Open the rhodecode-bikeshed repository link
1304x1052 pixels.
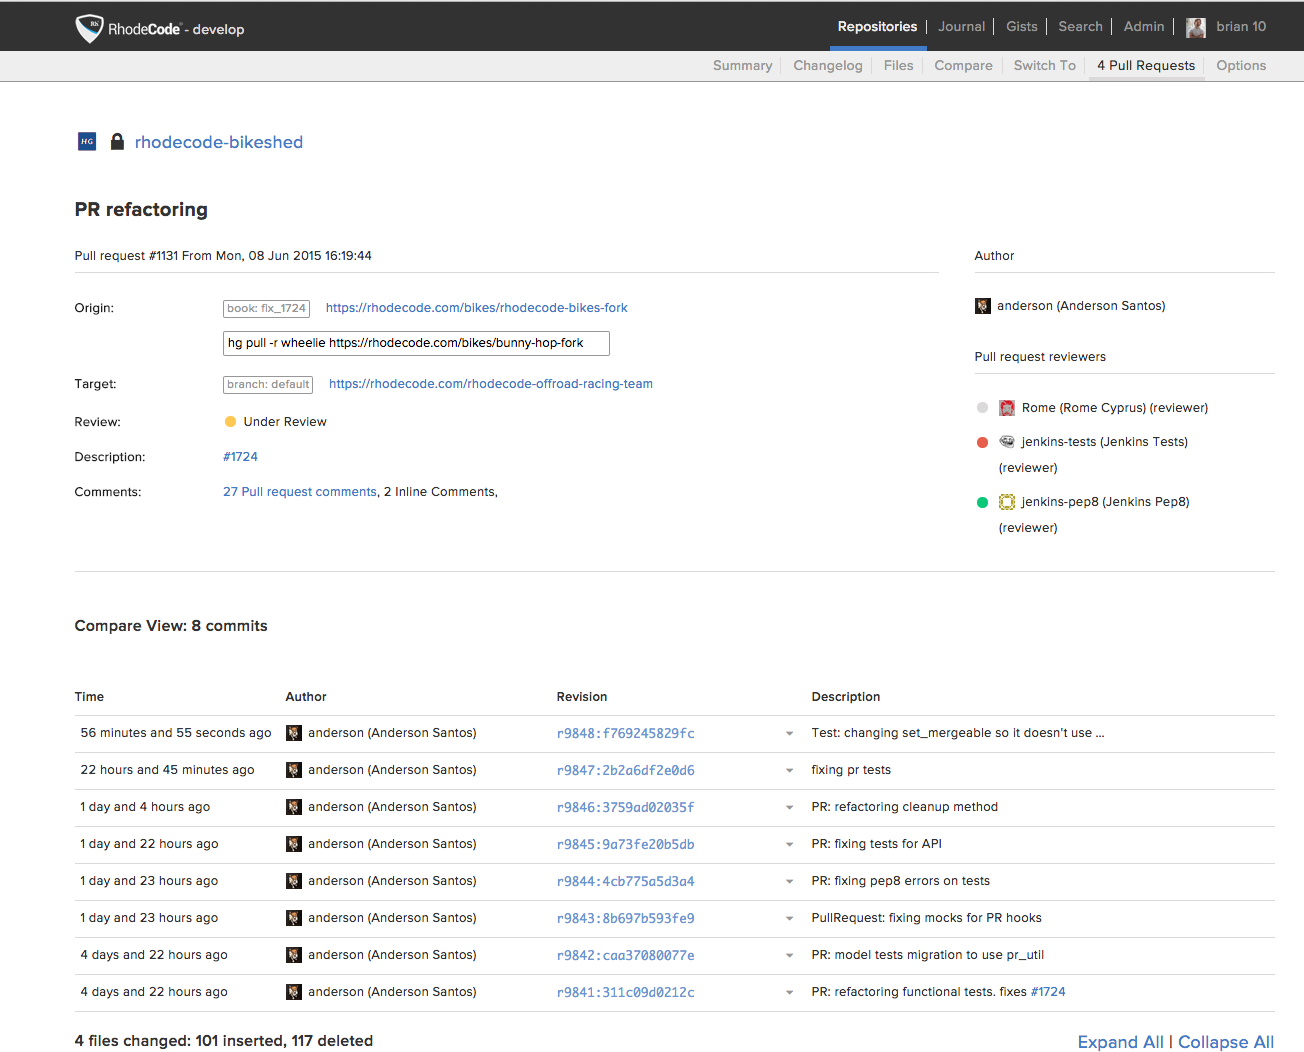click(219, 142)
